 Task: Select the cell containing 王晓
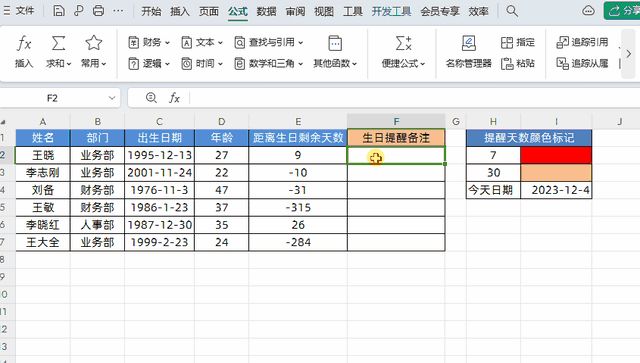point(43,155)
